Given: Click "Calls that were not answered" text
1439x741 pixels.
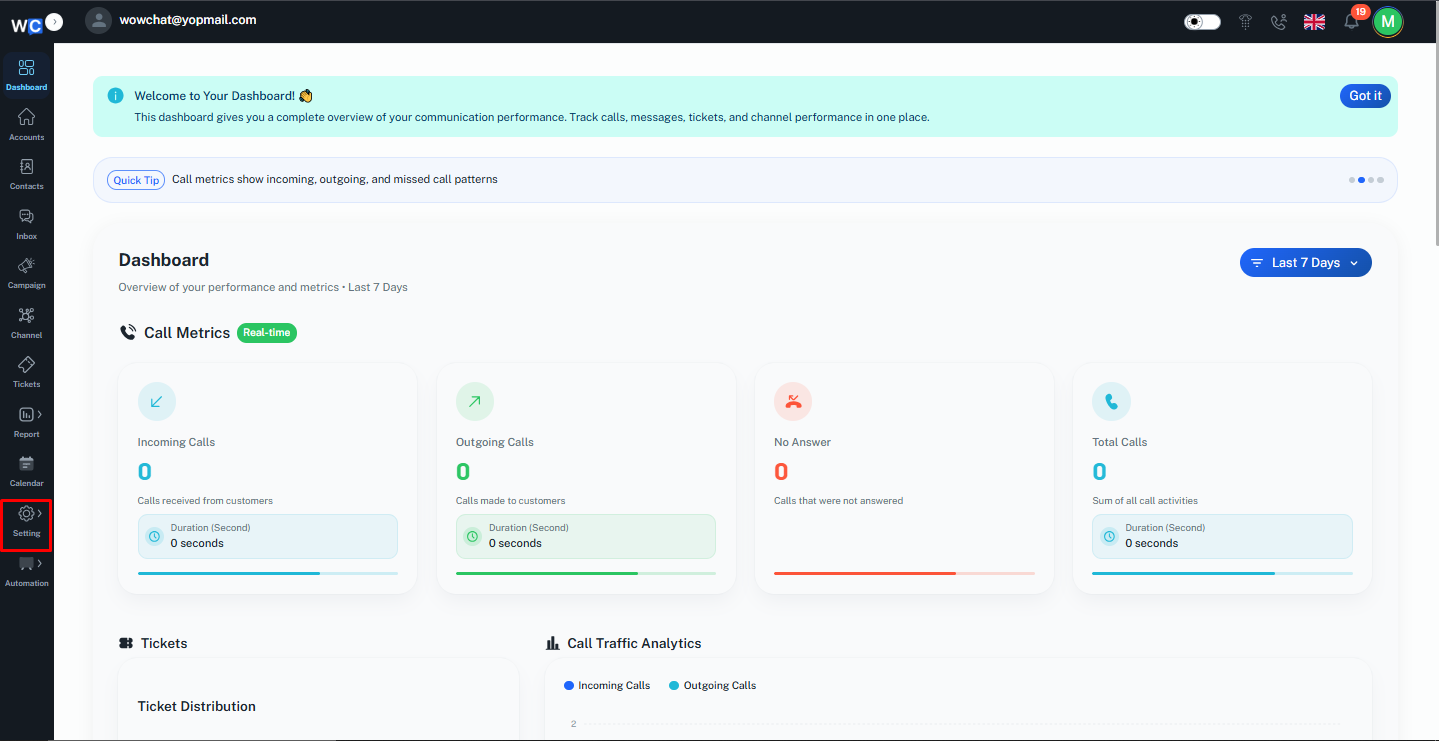Looking at the screenshot, I should click(x=838, y=501).
